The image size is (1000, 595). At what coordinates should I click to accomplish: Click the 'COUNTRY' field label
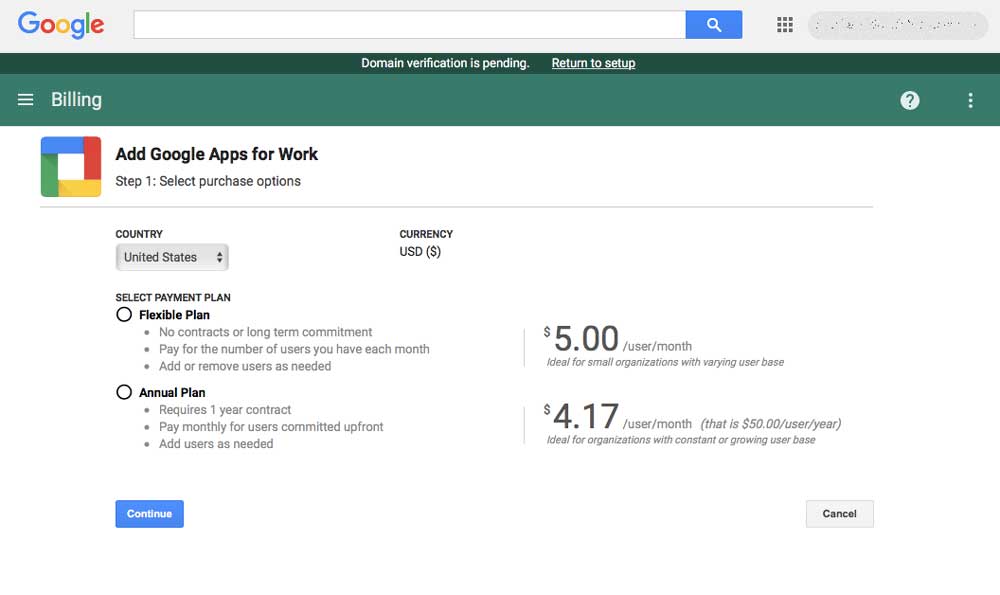(139, 234)
